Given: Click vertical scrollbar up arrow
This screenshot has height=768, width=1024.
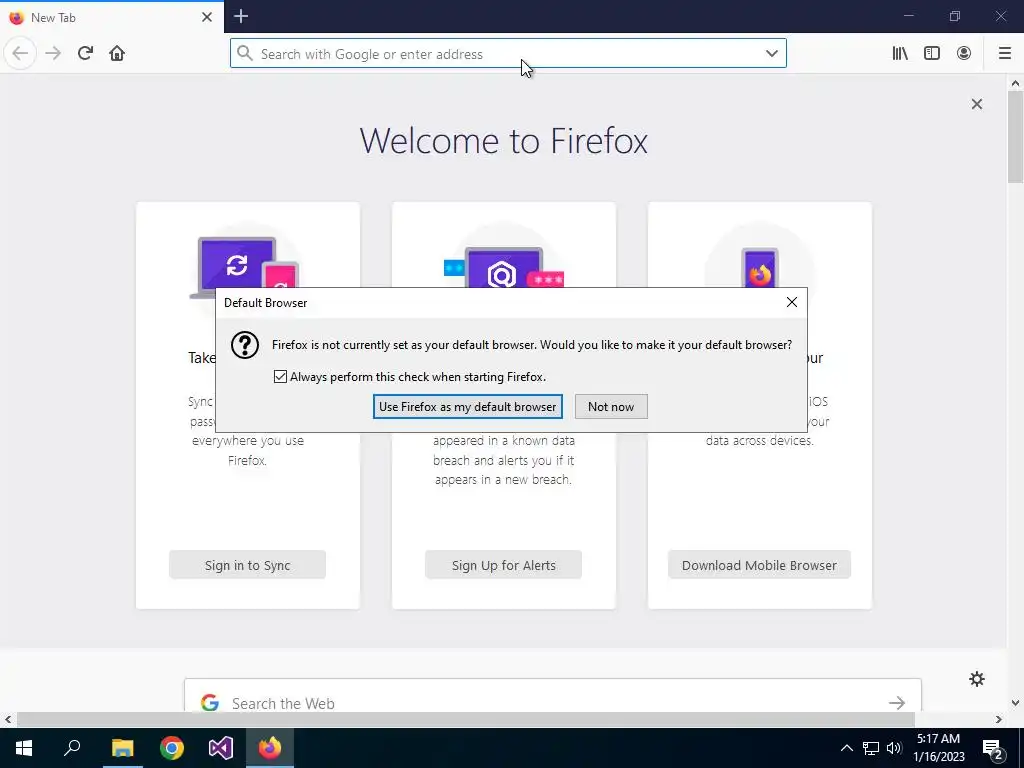Looking at the screenshot, I should click(1016, 83).
